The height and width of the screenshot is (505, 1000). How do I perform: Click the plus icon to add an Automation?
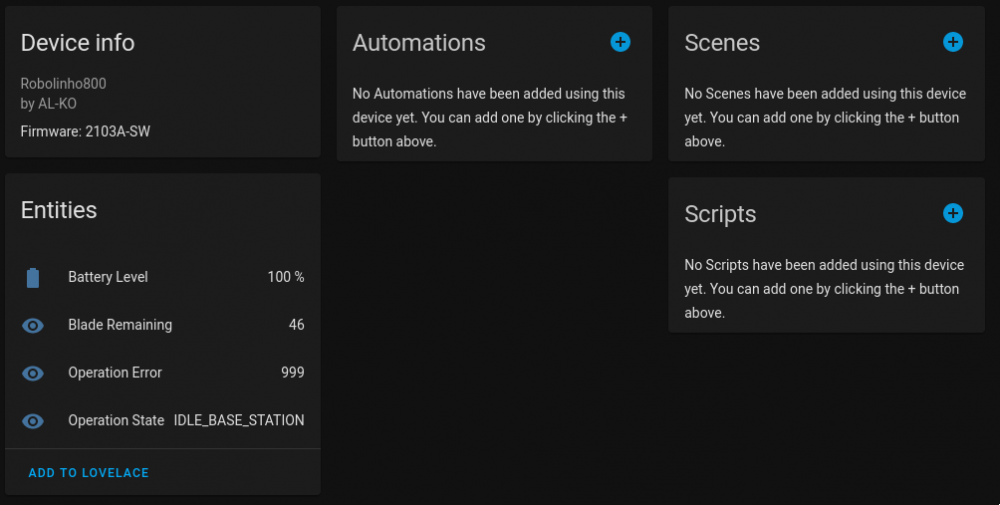[620, 42]
